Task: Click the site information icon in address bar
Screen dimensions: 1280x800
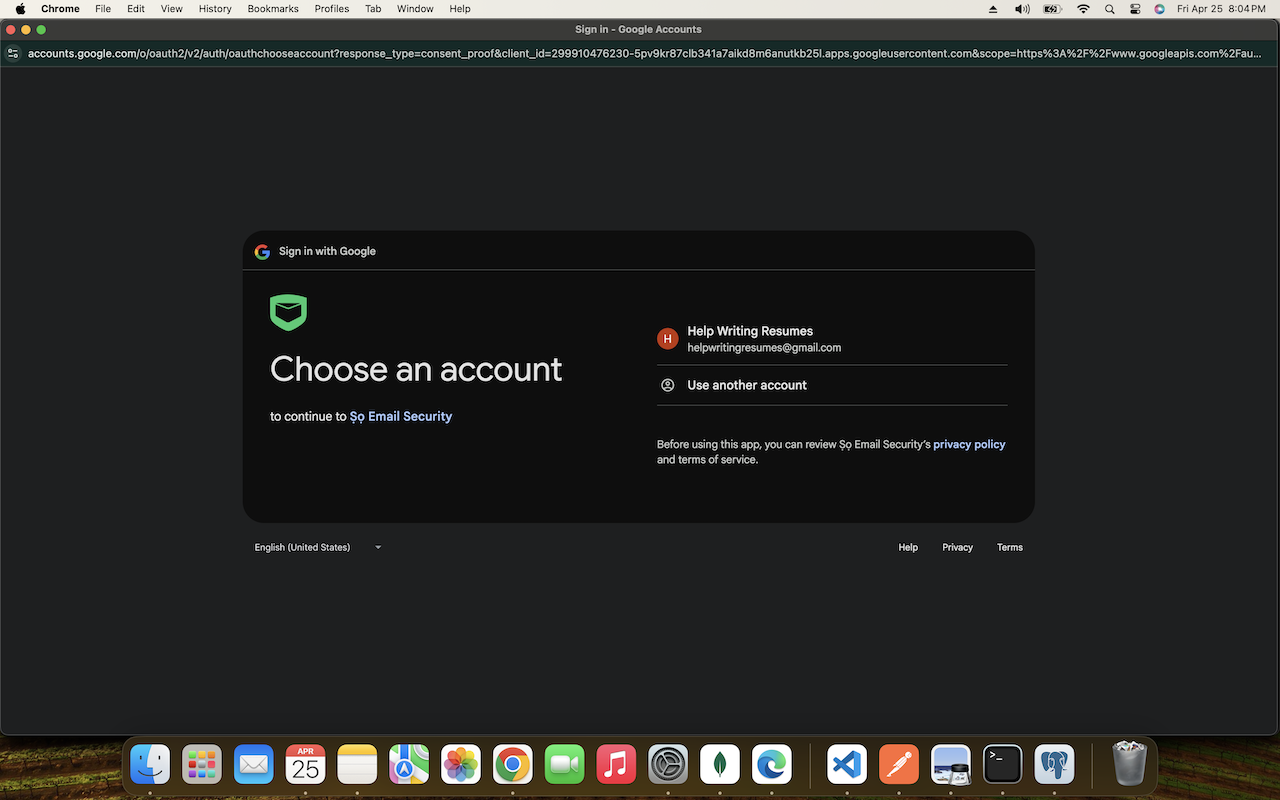Action: coord(13,53)
